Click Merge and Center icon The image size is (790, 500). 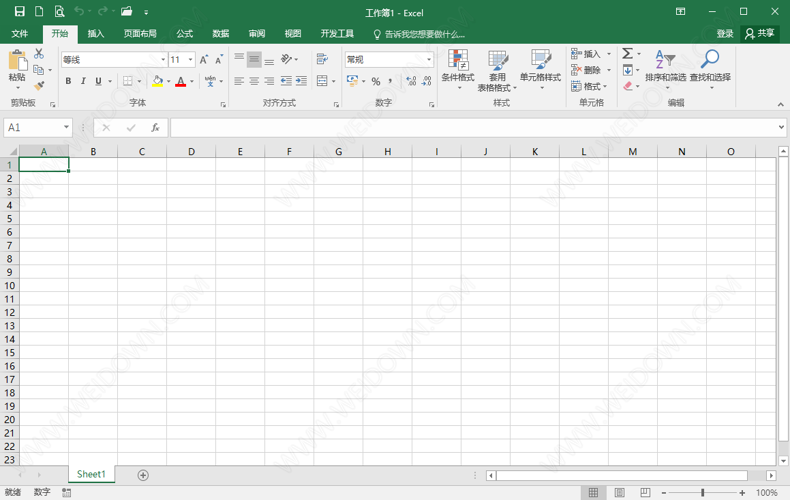click(322, 81)
